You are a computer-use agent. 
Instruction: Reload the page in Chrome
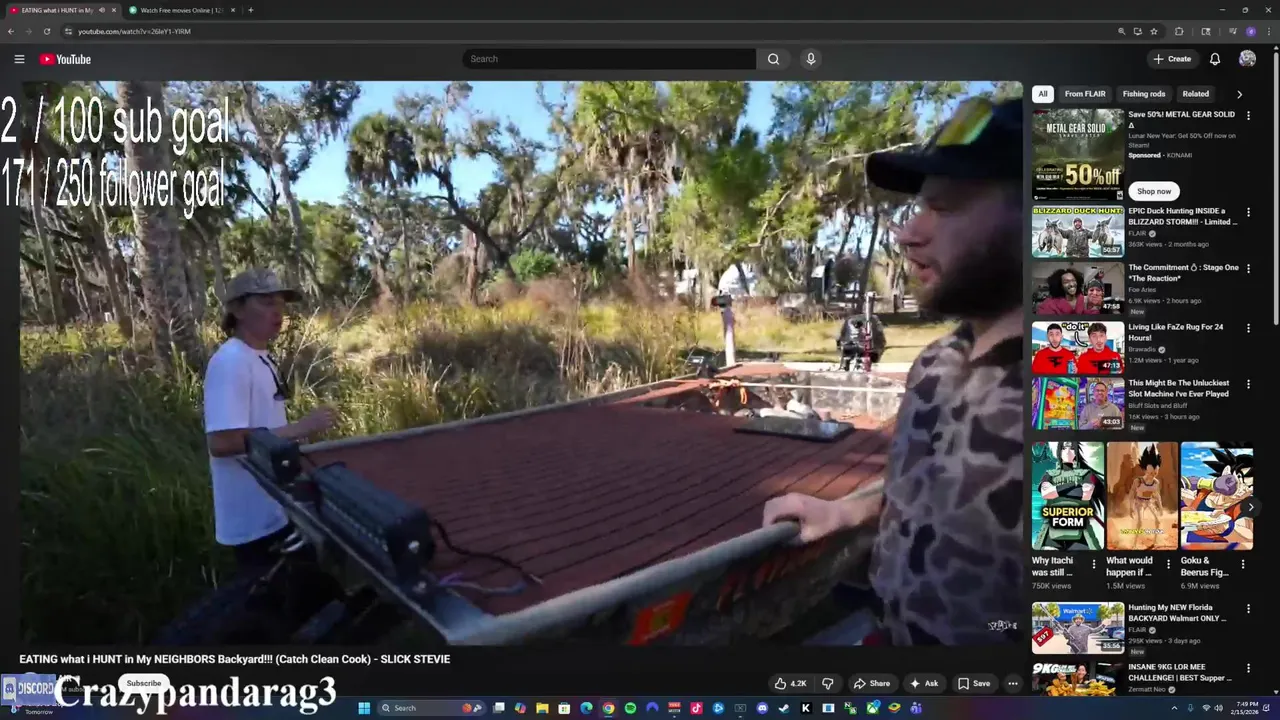pyautogui.click(x=46, y=31)
